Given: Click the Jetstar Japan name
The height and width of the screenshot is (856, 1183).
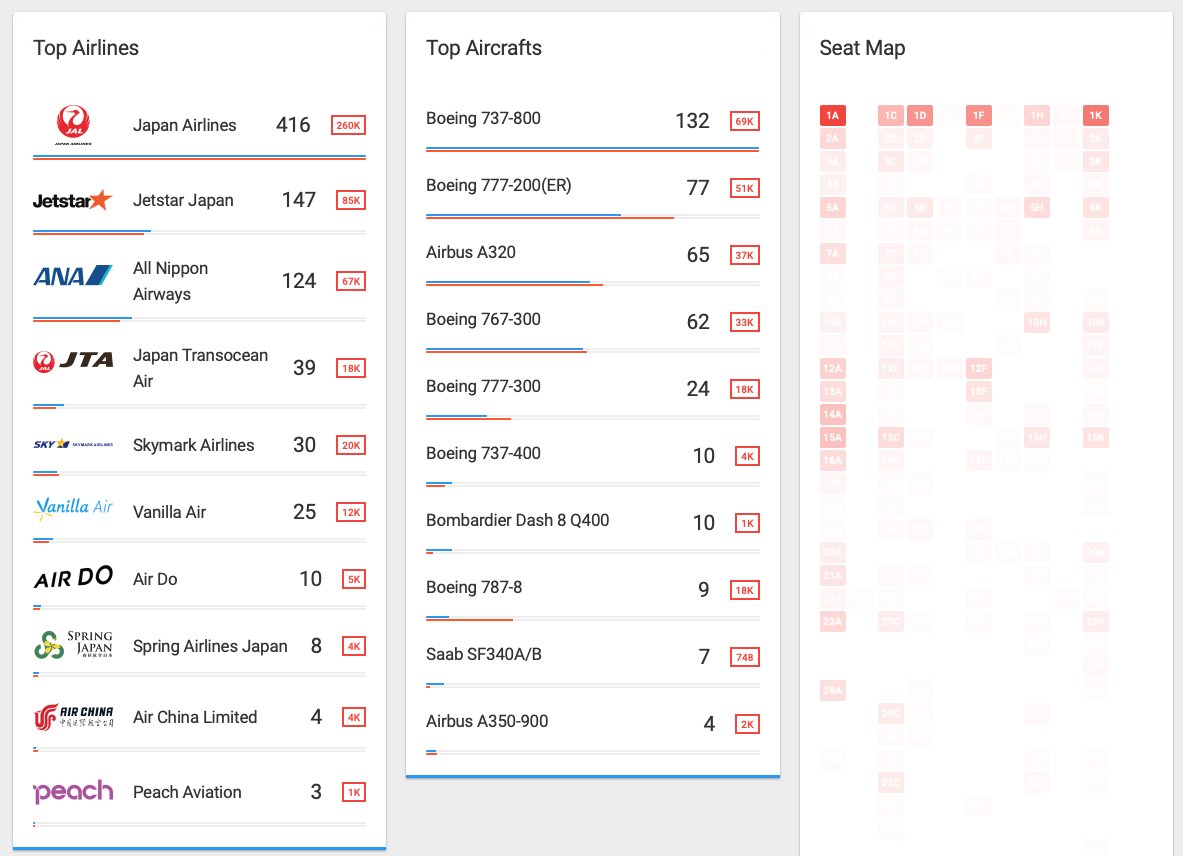Looking at the screenshot, I should point(183,200).
